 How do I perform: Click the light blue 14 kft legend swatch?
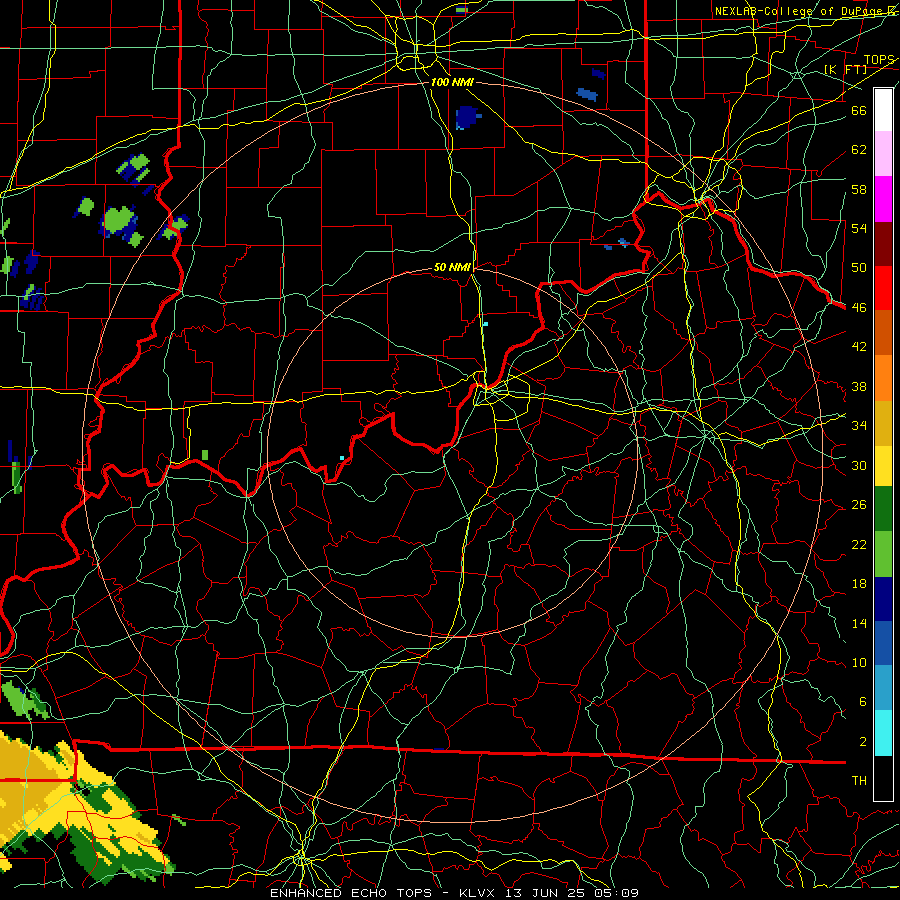(x=883, y=688)
